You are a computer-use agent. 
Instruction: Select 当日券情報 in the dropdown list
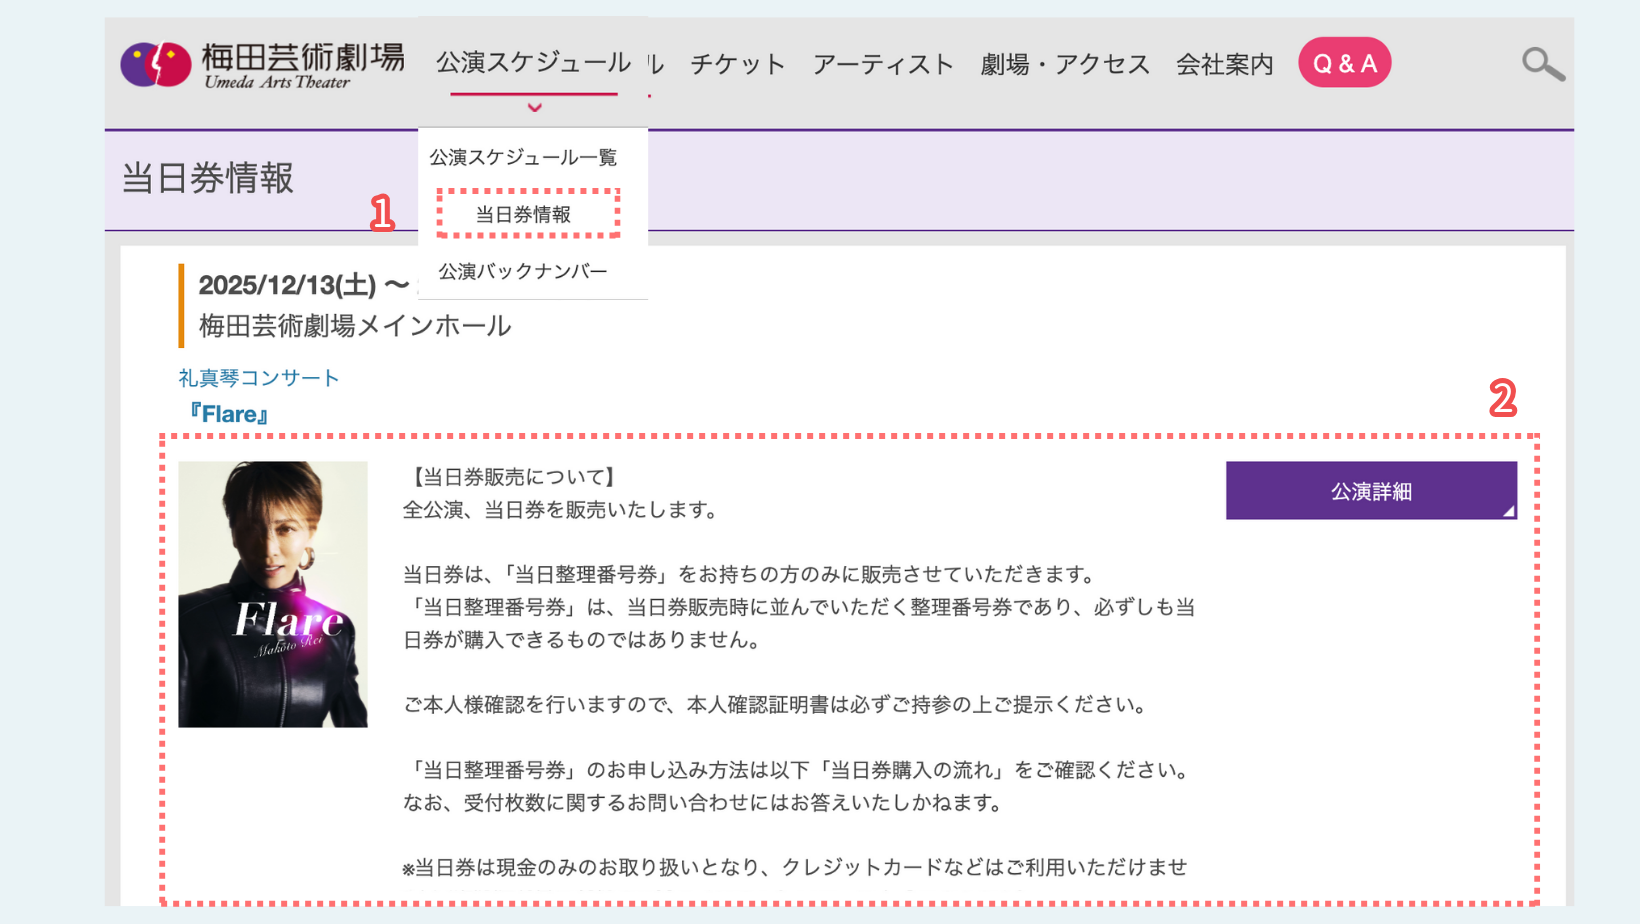(x=523, y=214)
